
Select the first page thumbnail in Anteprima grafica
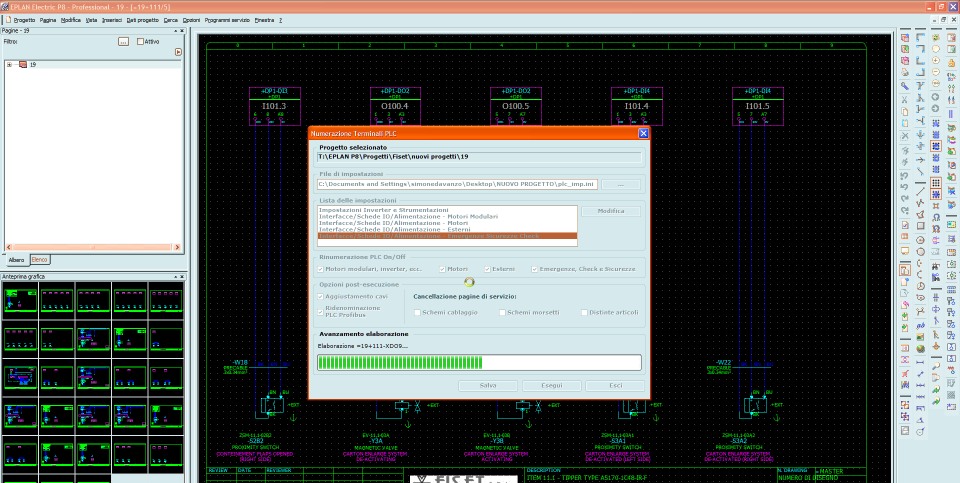pyautogui.click(x=18, y=299)
